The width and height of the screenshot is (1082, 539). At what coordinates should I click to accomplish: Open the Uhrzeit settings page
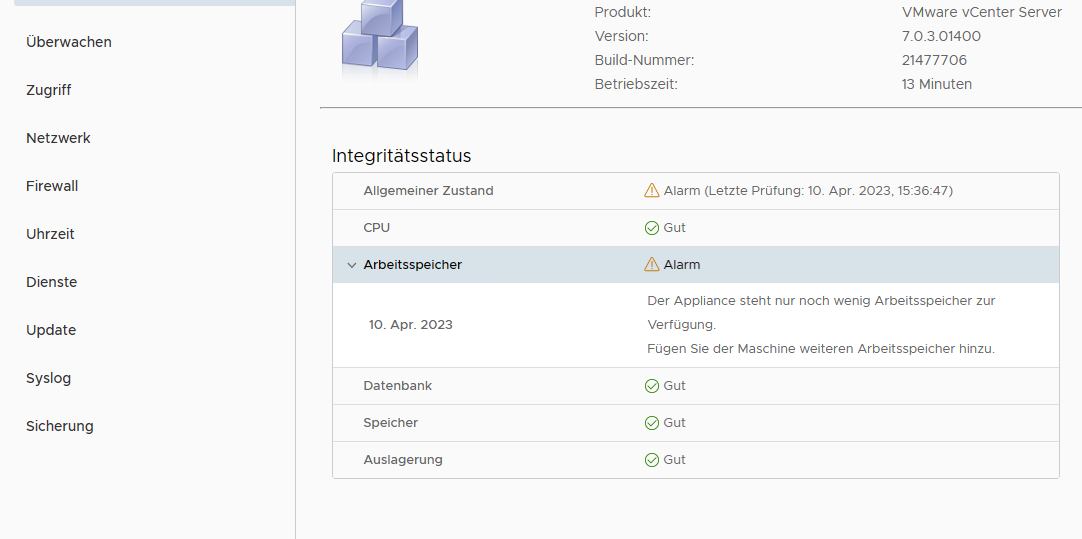50,234
